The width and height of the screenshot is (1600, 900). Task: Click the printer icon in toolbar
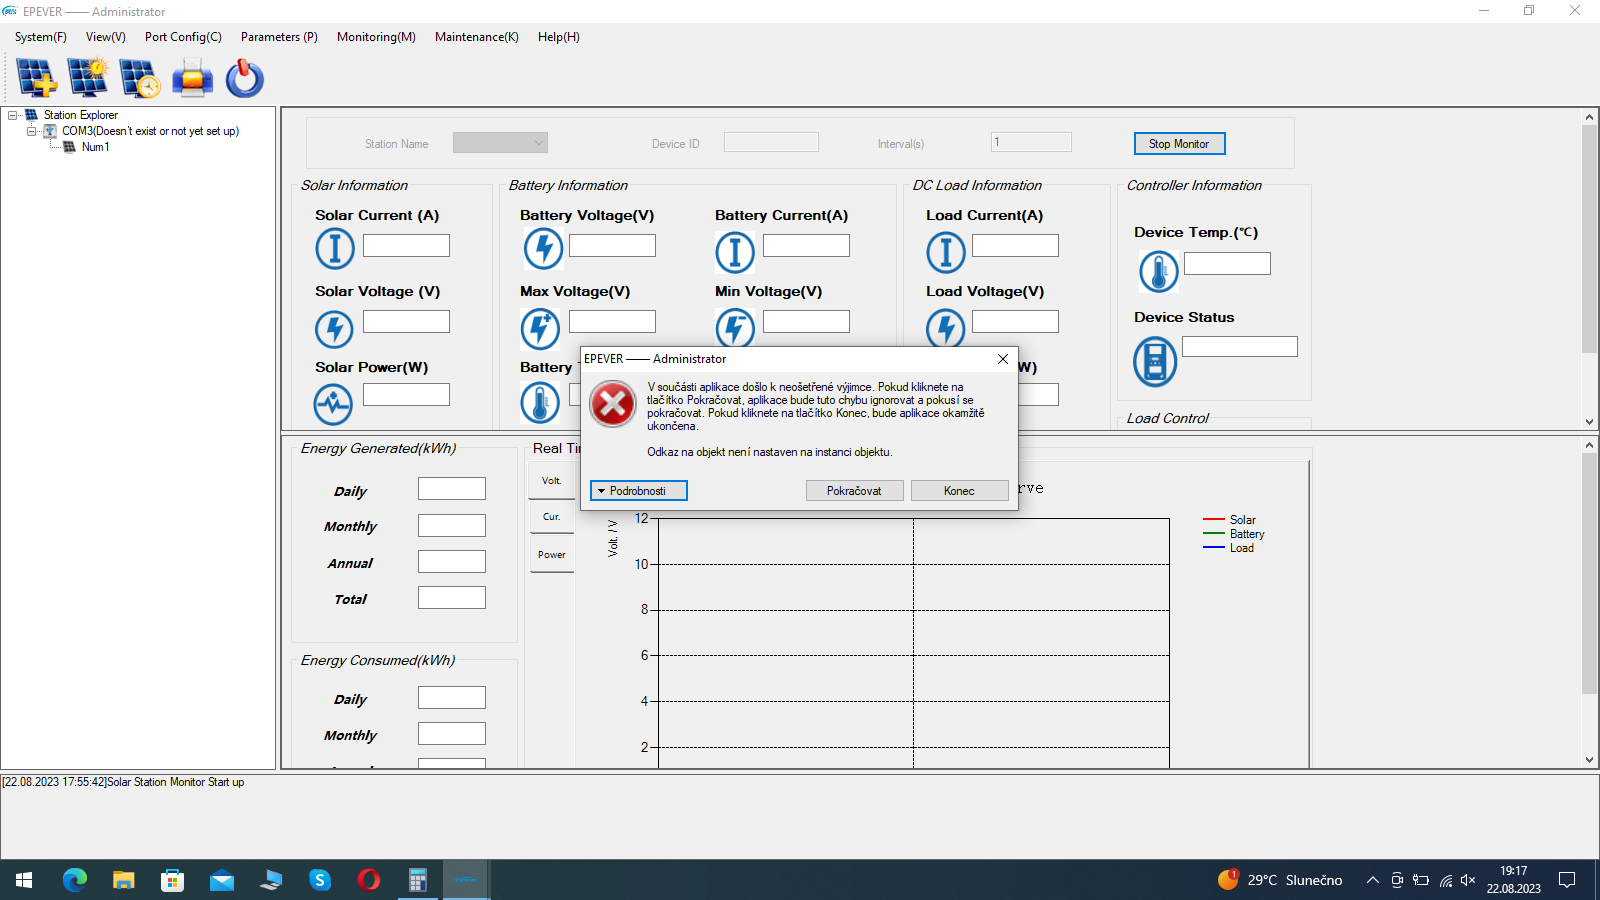(x=192, y=78)
